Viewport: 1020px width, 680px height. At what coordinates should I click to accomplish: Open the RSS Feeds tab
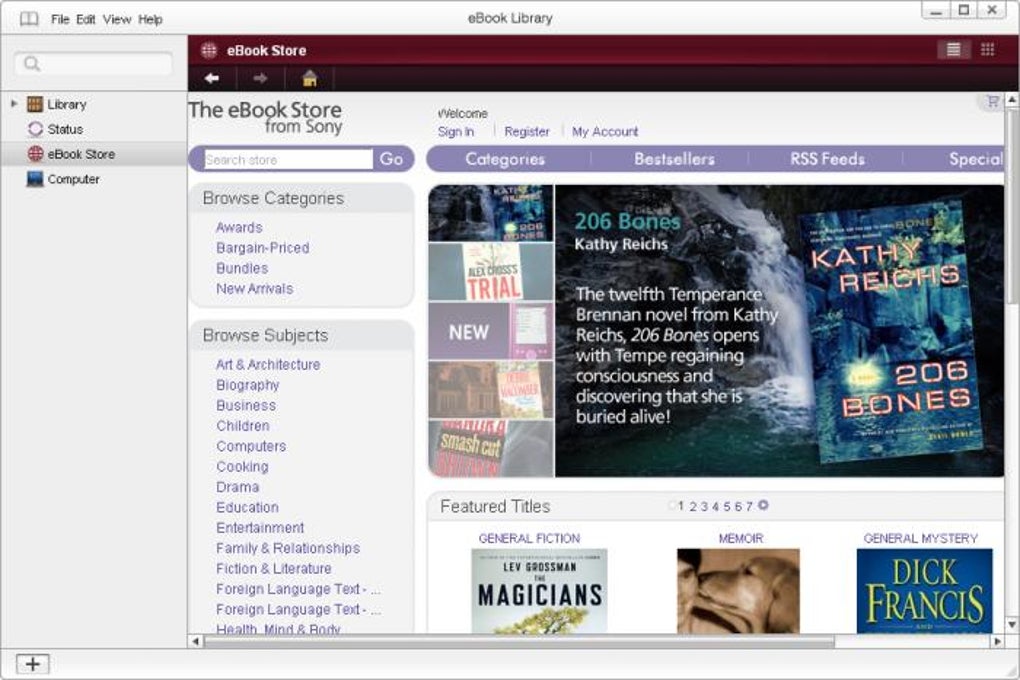click(x=827, y=159)
